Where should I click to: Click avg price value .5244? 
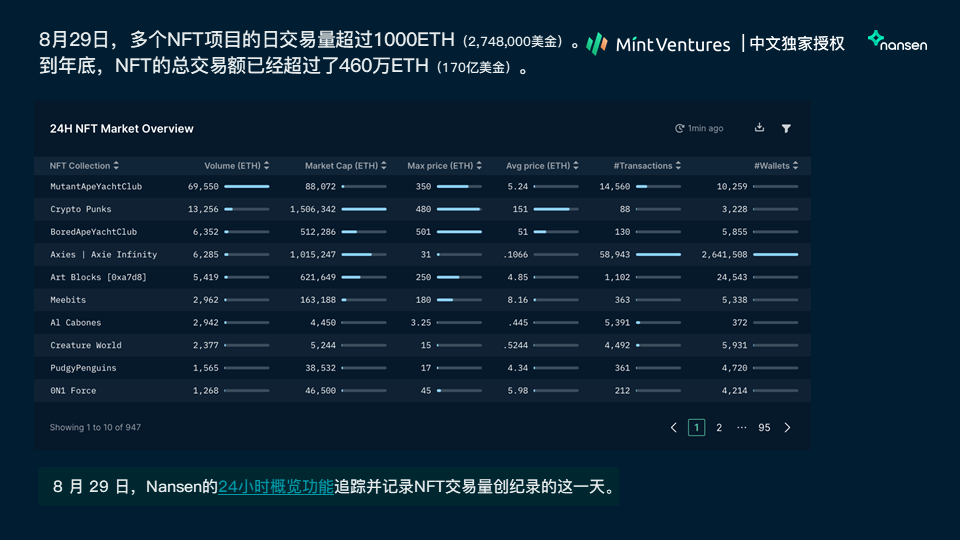[516, 345]
